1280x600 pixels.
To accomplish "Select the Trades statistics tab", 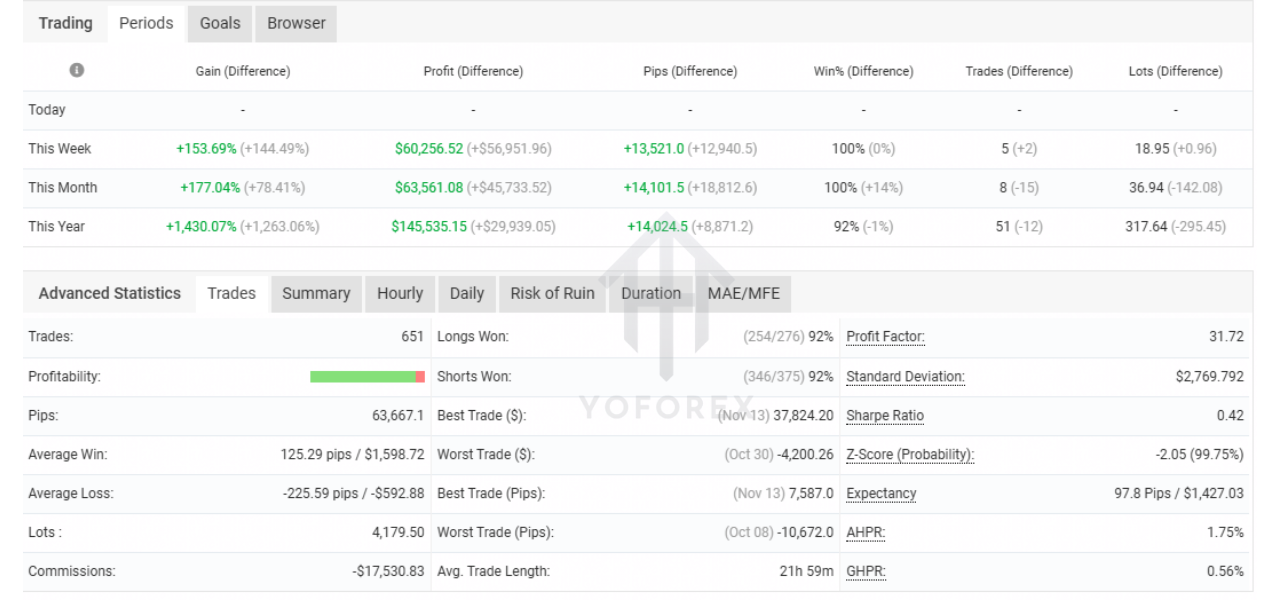I will (231, 293).
